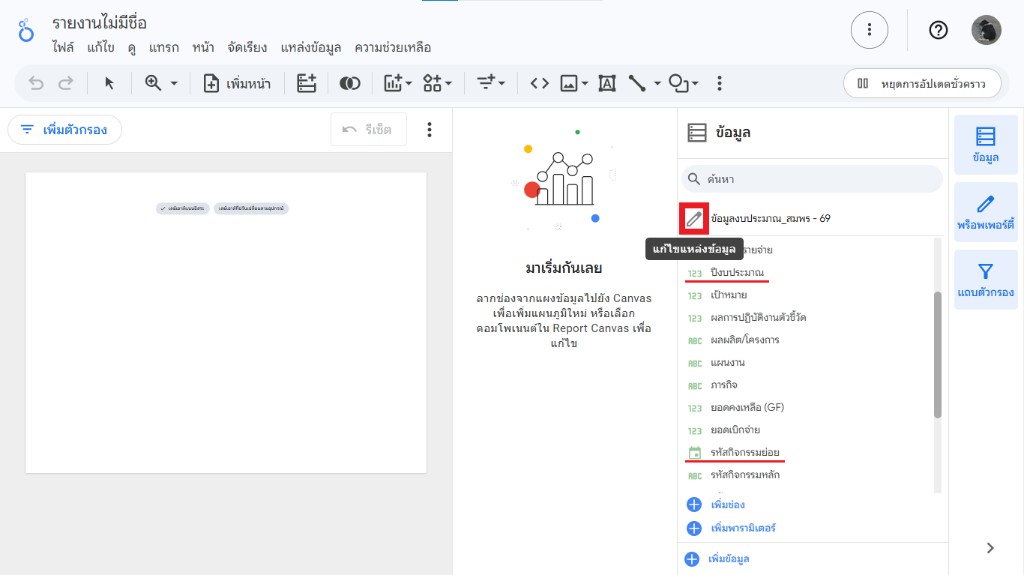Image resolution: width=1024 pixels, height=575 pixels.
Task: Click the ค้นหา search field
Action: (x=812, y=179)
